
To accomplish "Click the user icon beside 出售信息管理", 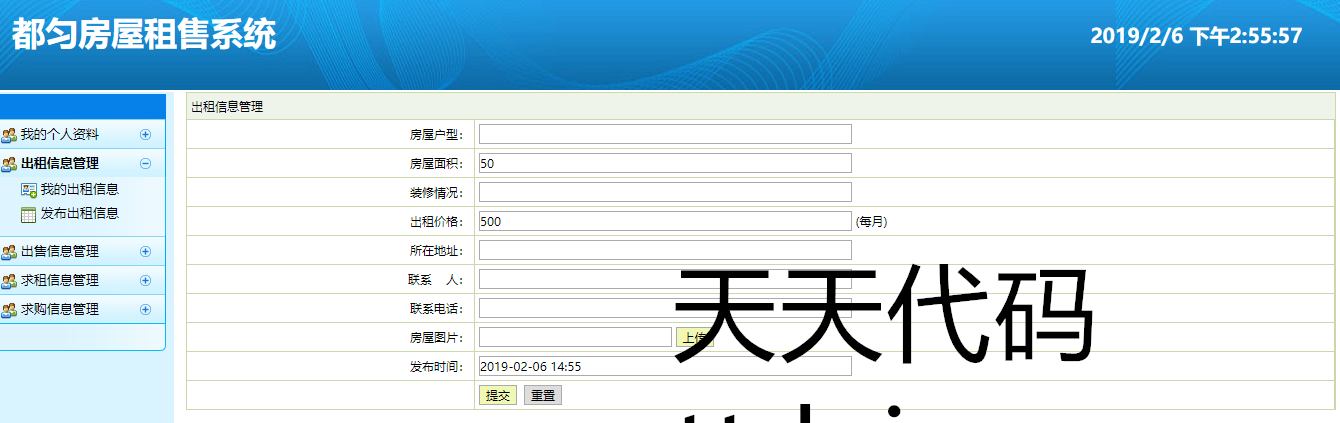I will click(9, 252).
